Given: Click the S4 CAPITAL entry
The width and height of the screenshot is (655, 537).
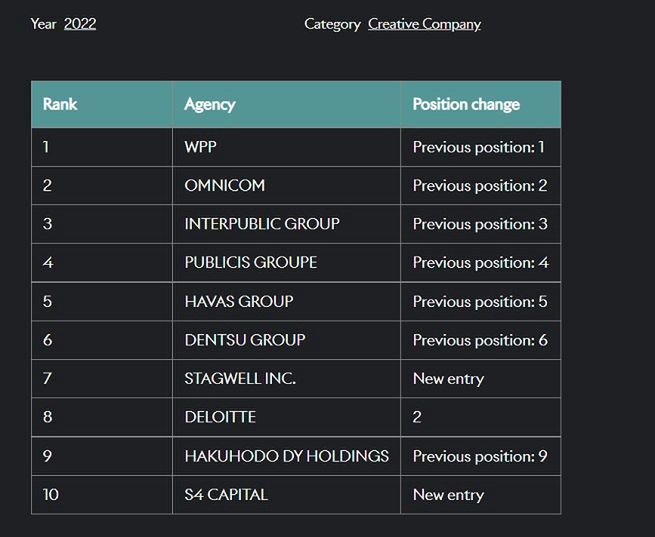Looking at the screenshot, I should [x=226, y=495].
